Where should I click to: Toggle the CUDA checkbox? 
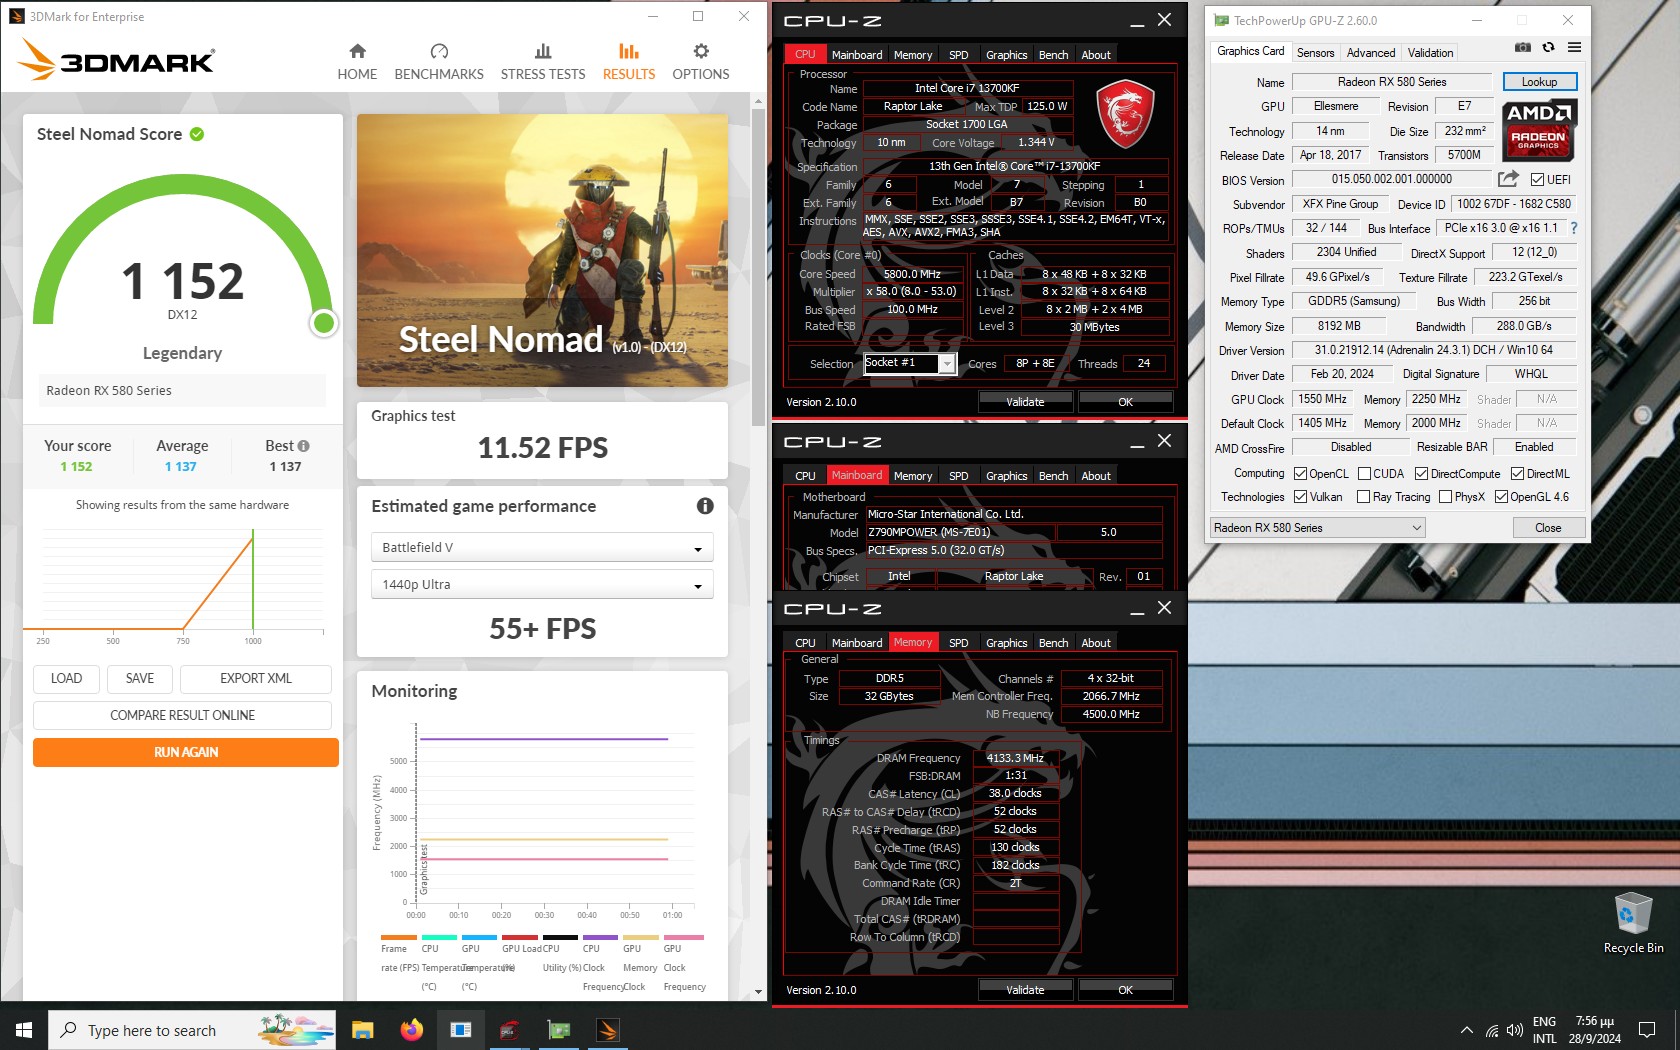1364,474
